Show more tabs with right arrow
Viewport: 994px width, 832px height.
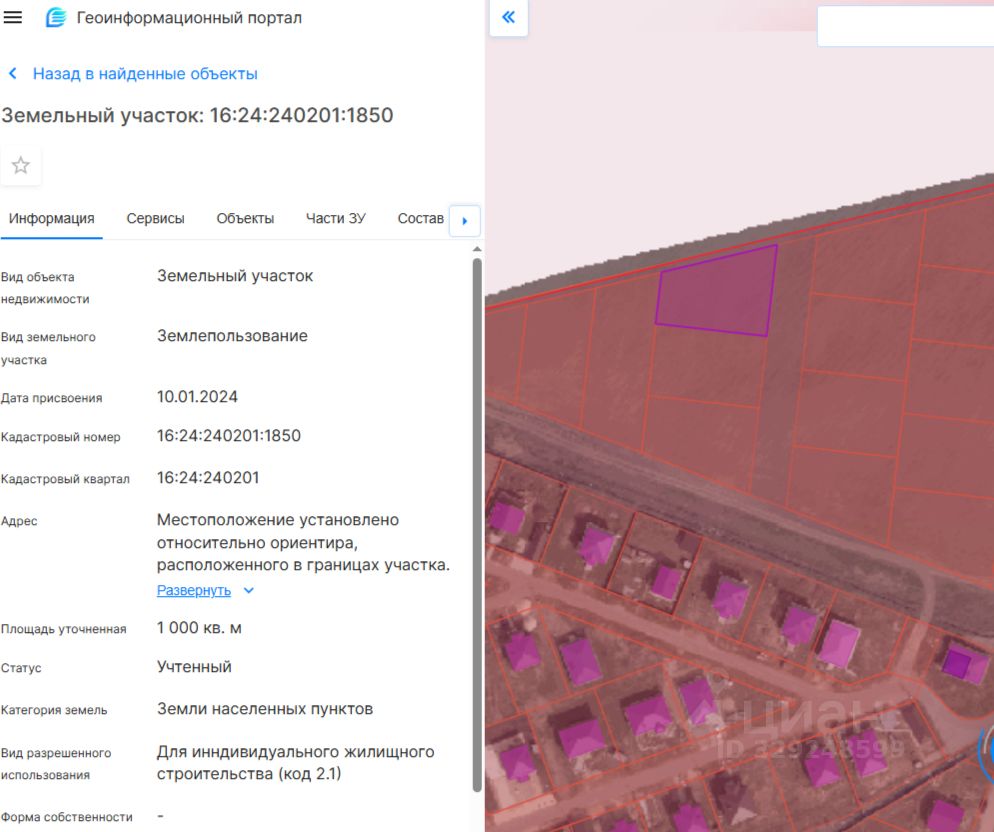tap(465, 221)
